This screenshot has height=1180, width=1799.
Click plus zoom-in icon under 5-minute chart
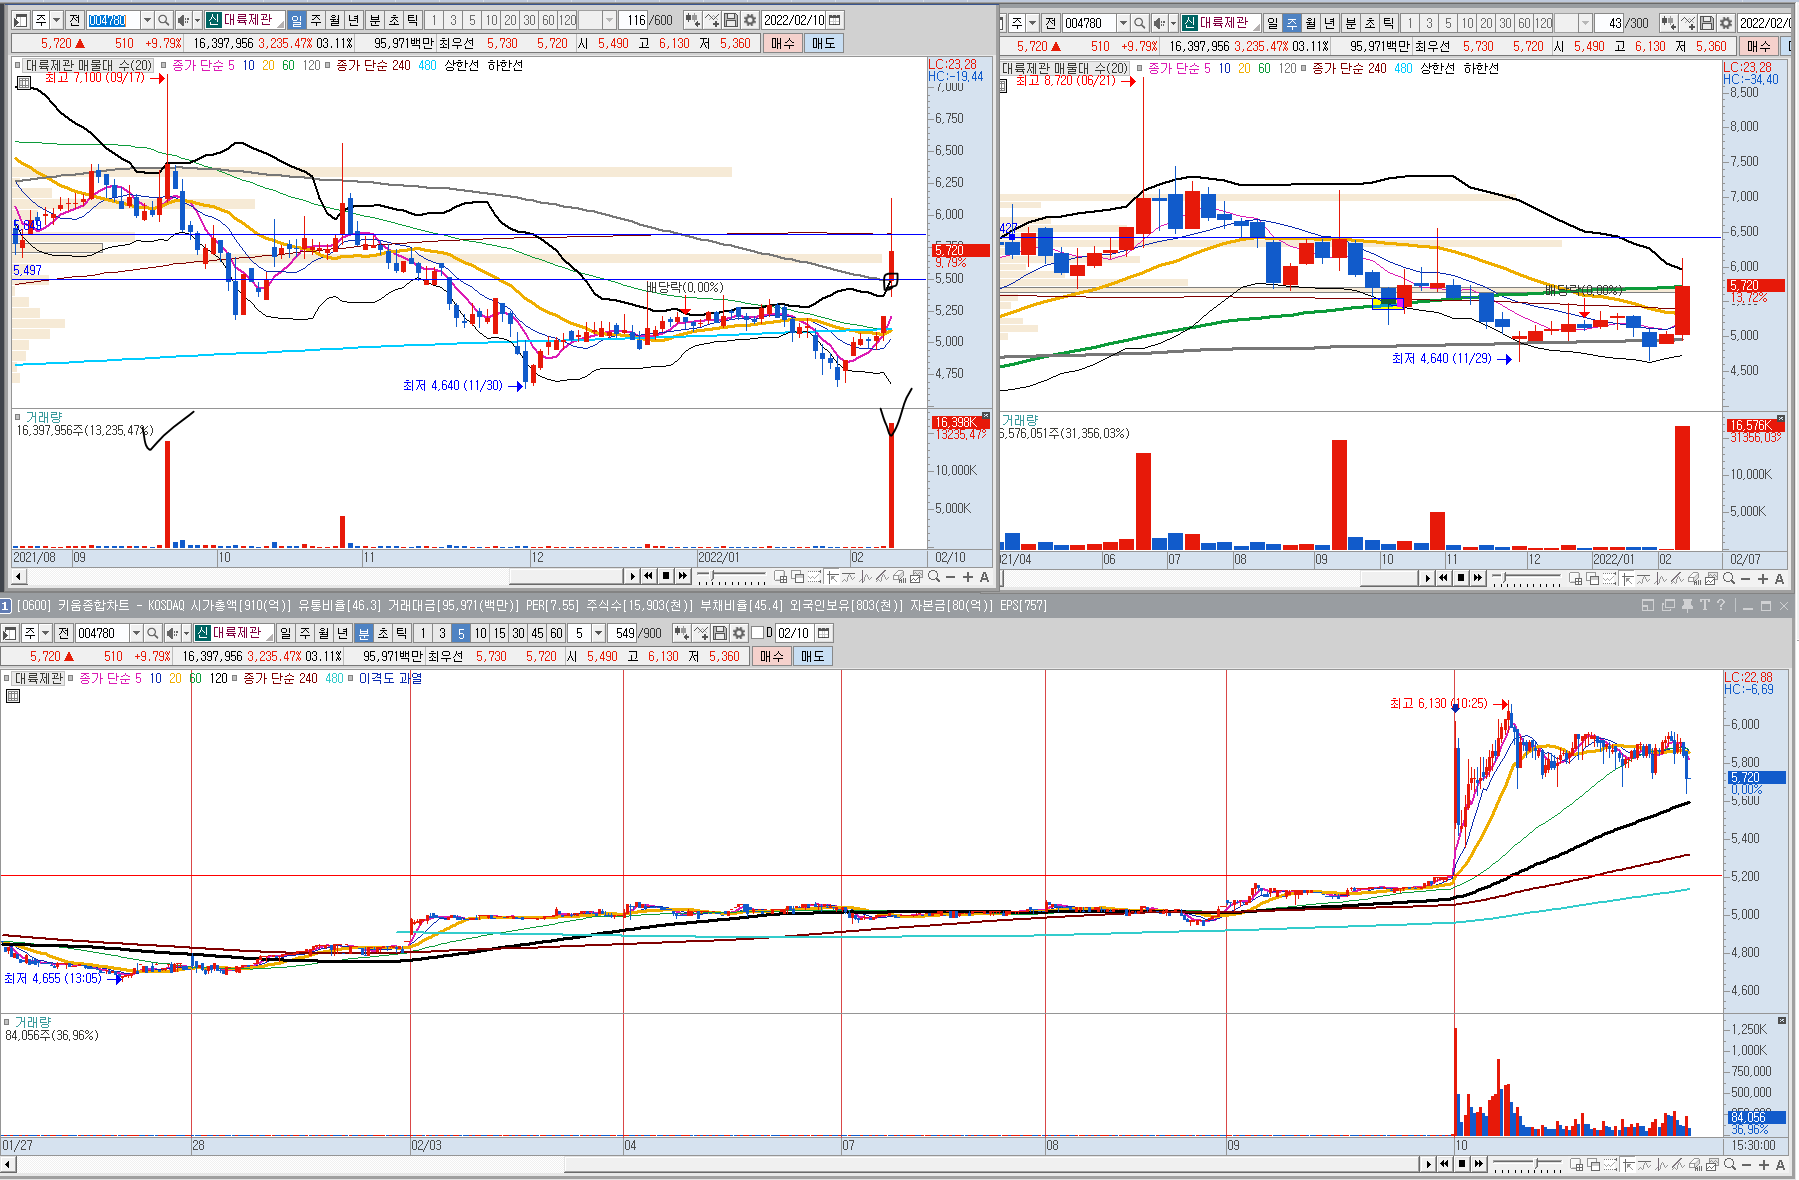[1763, 1165]
